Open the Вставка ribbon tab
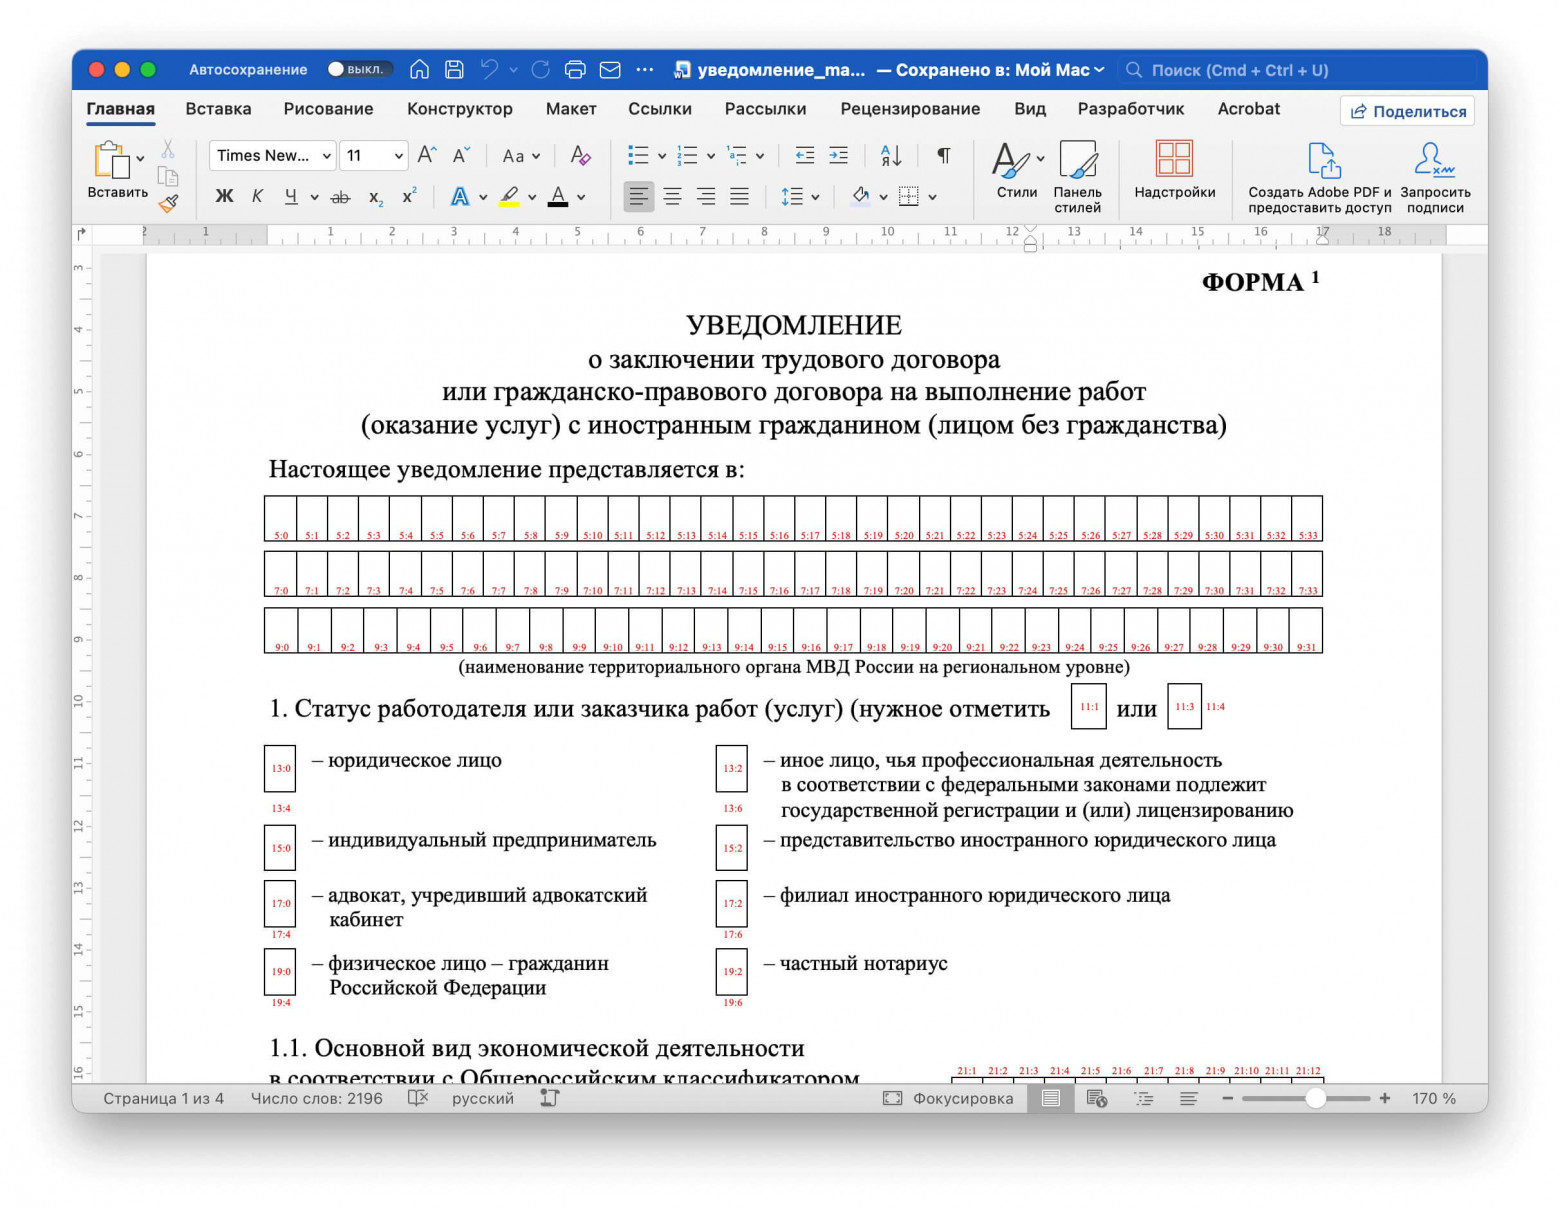Viewport: 1560px width, 1208px height. (x=217, y=109)
